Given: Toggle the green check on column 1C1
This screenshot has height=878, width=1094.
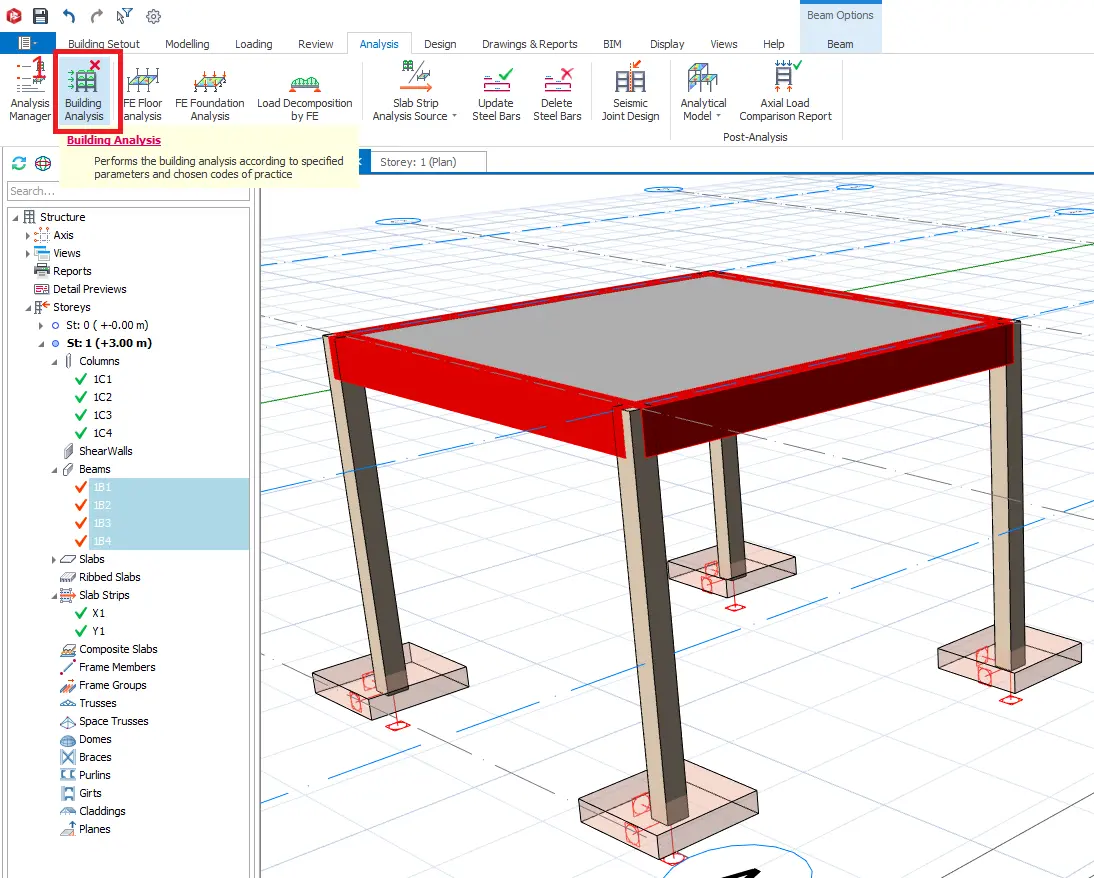Looking at the screenshot, I should (81, 379).
